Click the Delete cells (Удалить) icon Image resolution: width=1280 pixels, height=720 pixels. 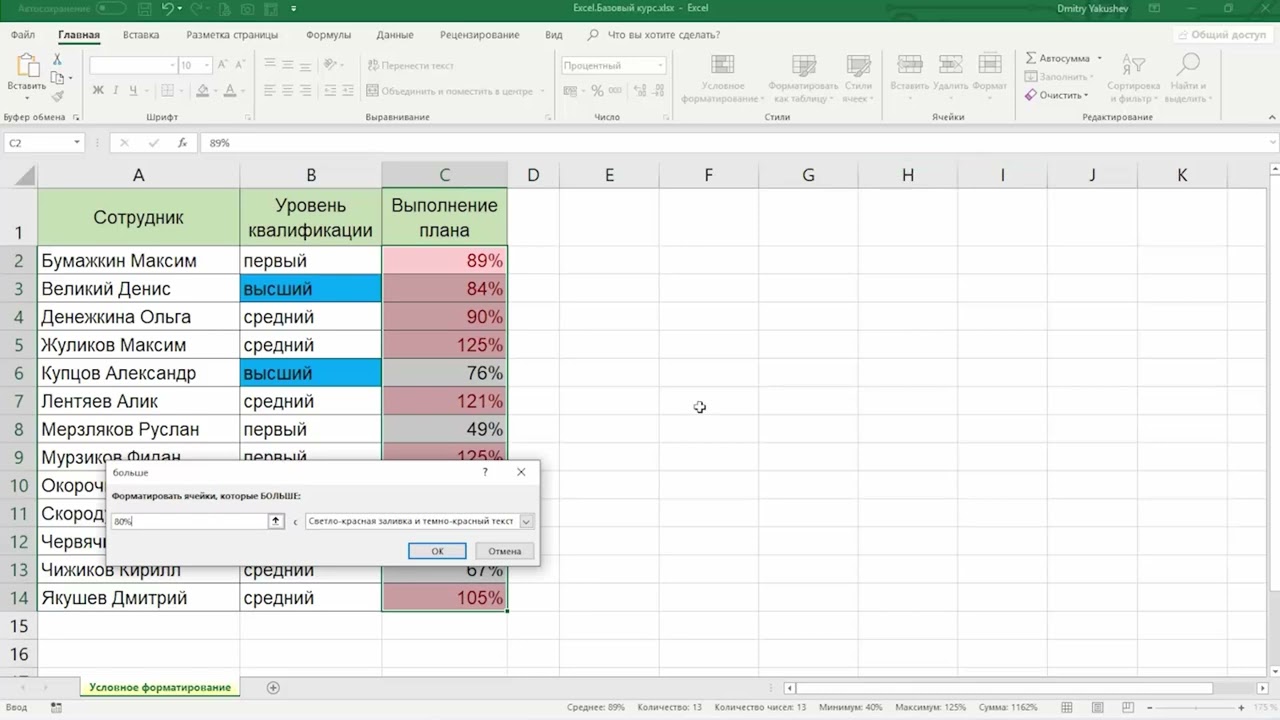tap(950, 66)
